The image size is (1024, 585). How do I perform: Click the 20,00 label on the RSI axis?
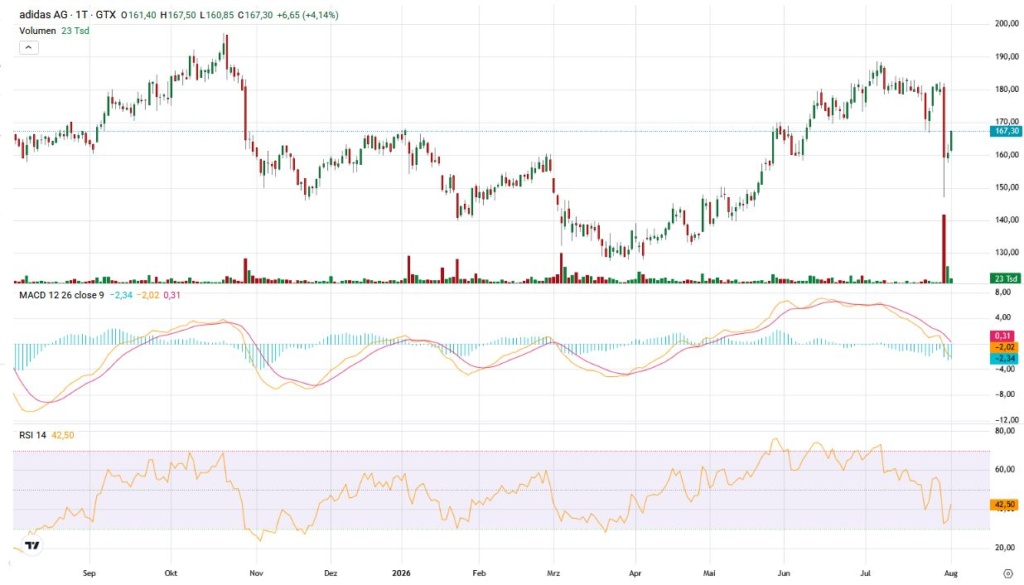coord(1004,548)
